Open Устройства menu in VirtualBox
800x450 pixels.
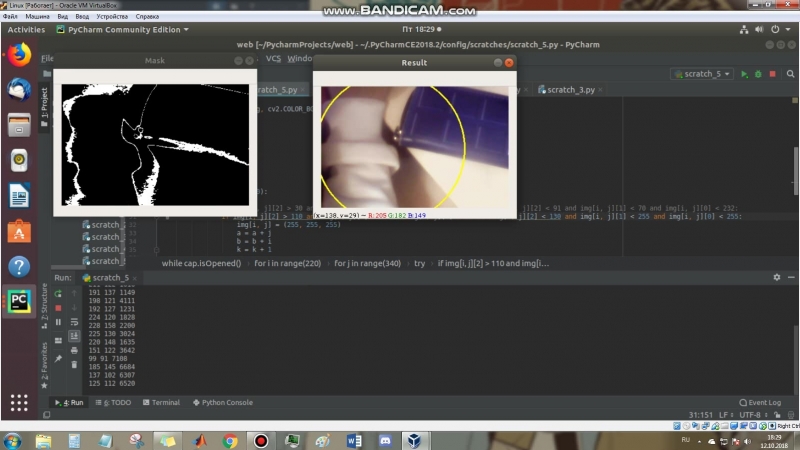tap(112, 16)
